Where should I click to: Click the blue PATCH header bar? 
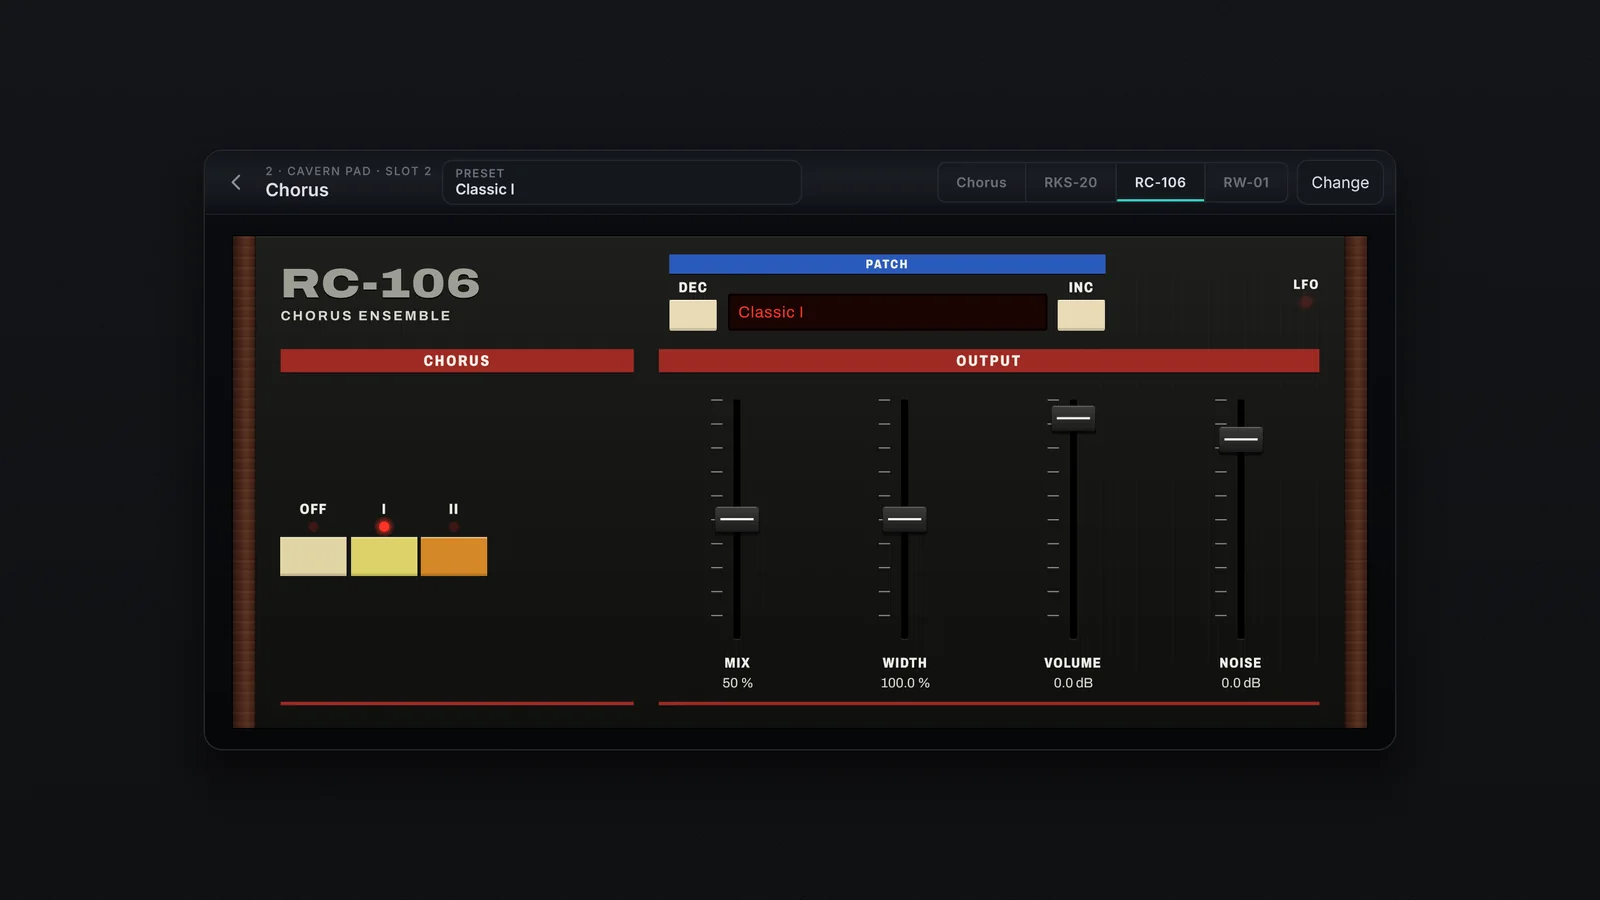[887, 264]
